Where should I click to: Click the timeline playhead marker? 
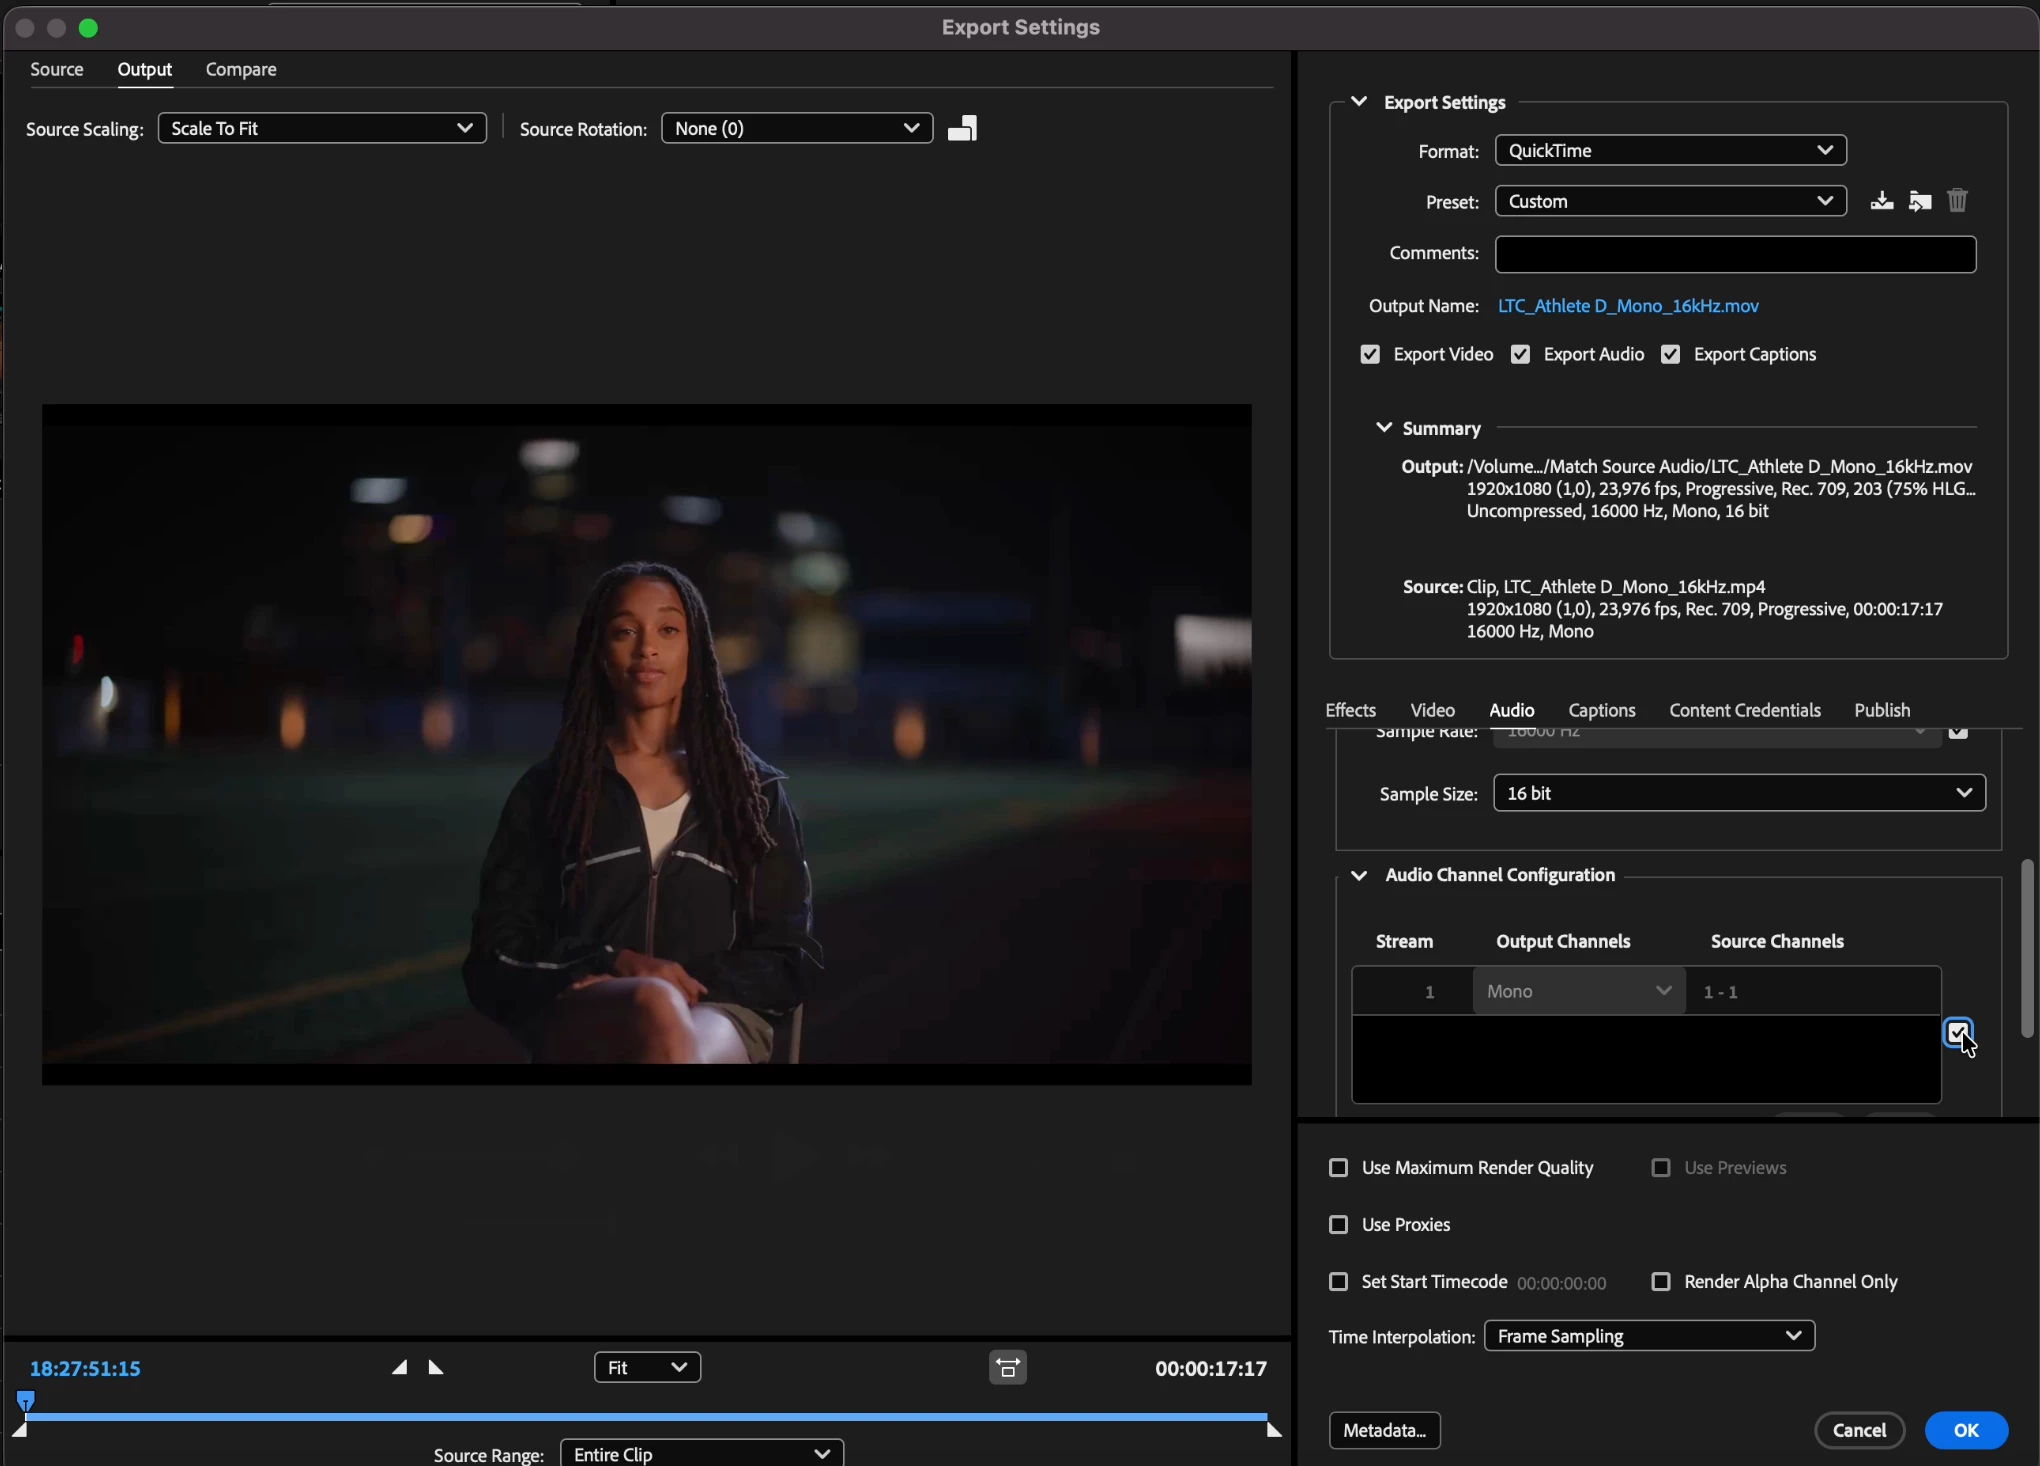pyautogui.click(x=26, y=1400)
